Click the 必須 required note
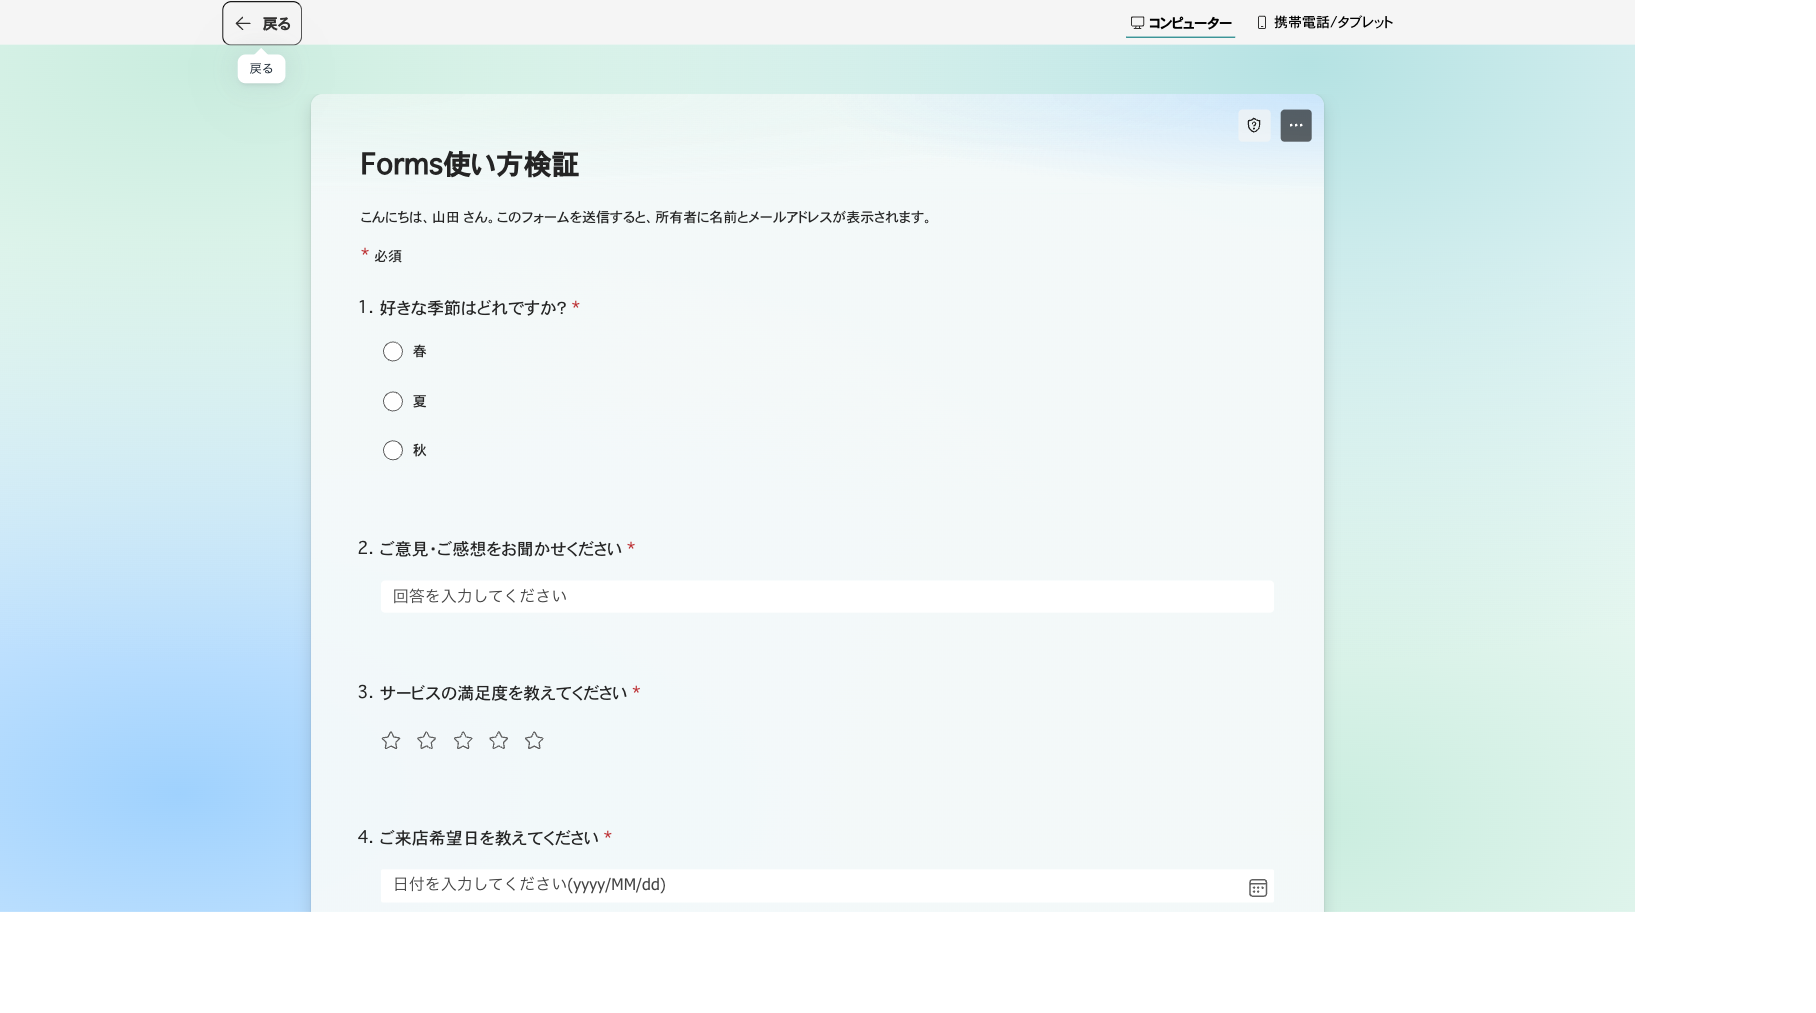 coord(388,256)
